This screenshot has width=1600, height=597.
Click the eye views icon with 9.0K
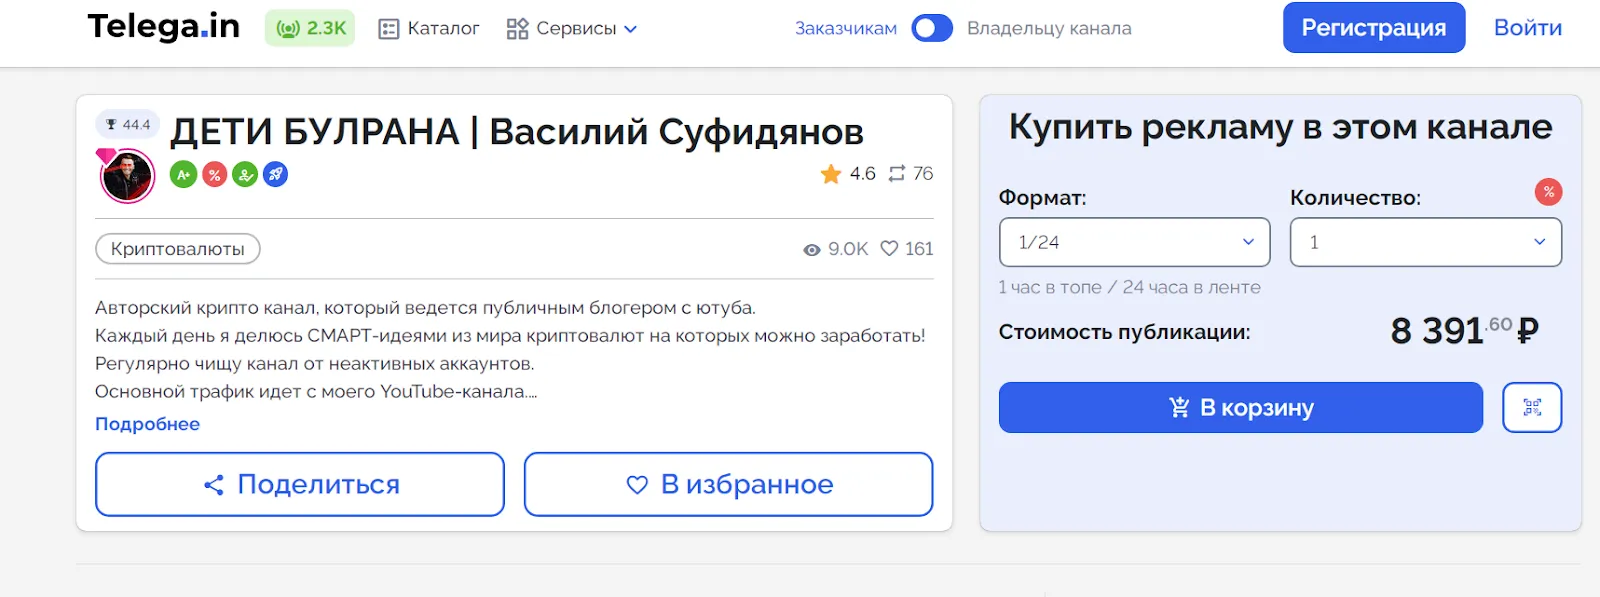(x=835, y=249)
